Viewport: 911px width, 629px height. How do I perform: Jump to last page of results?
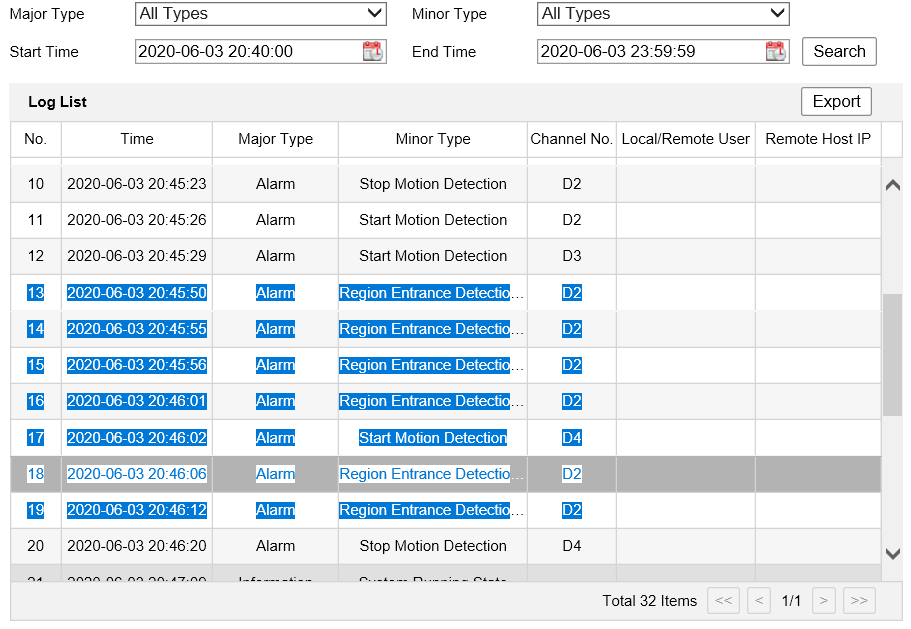pos(858,601)
